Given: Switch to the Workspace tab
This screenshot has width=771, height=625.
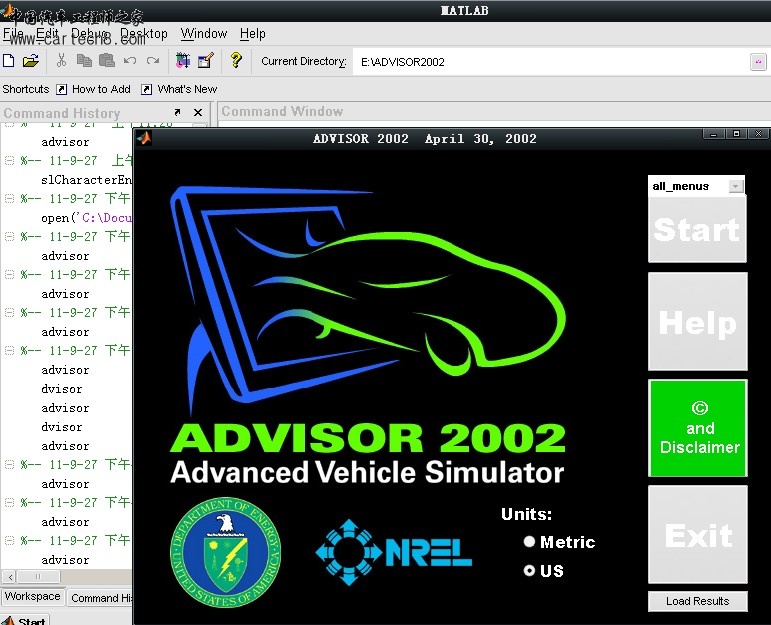Looking at the screenshot, I should [x=32, y=596].
